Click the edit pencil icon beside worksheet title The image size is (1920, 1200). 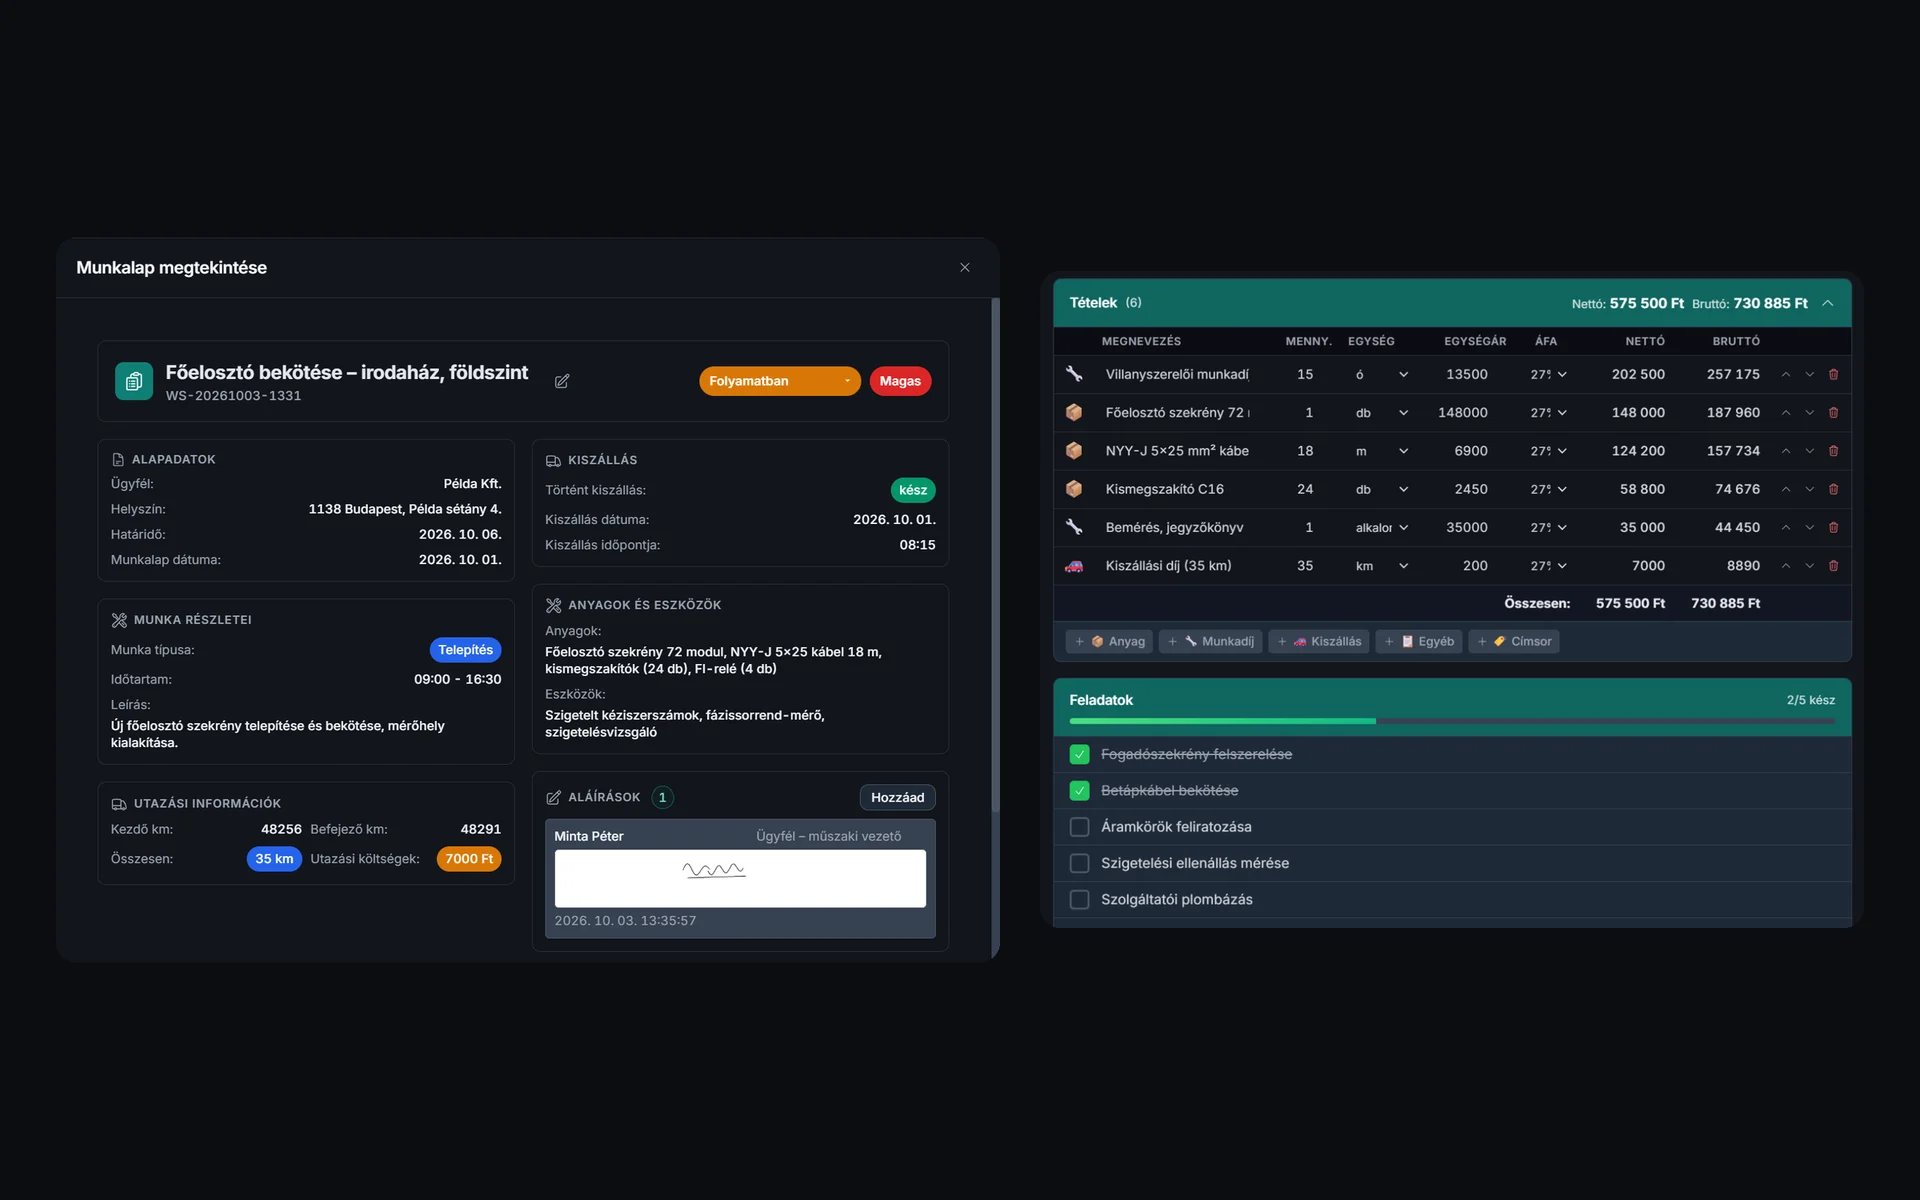tap(562, 381)
